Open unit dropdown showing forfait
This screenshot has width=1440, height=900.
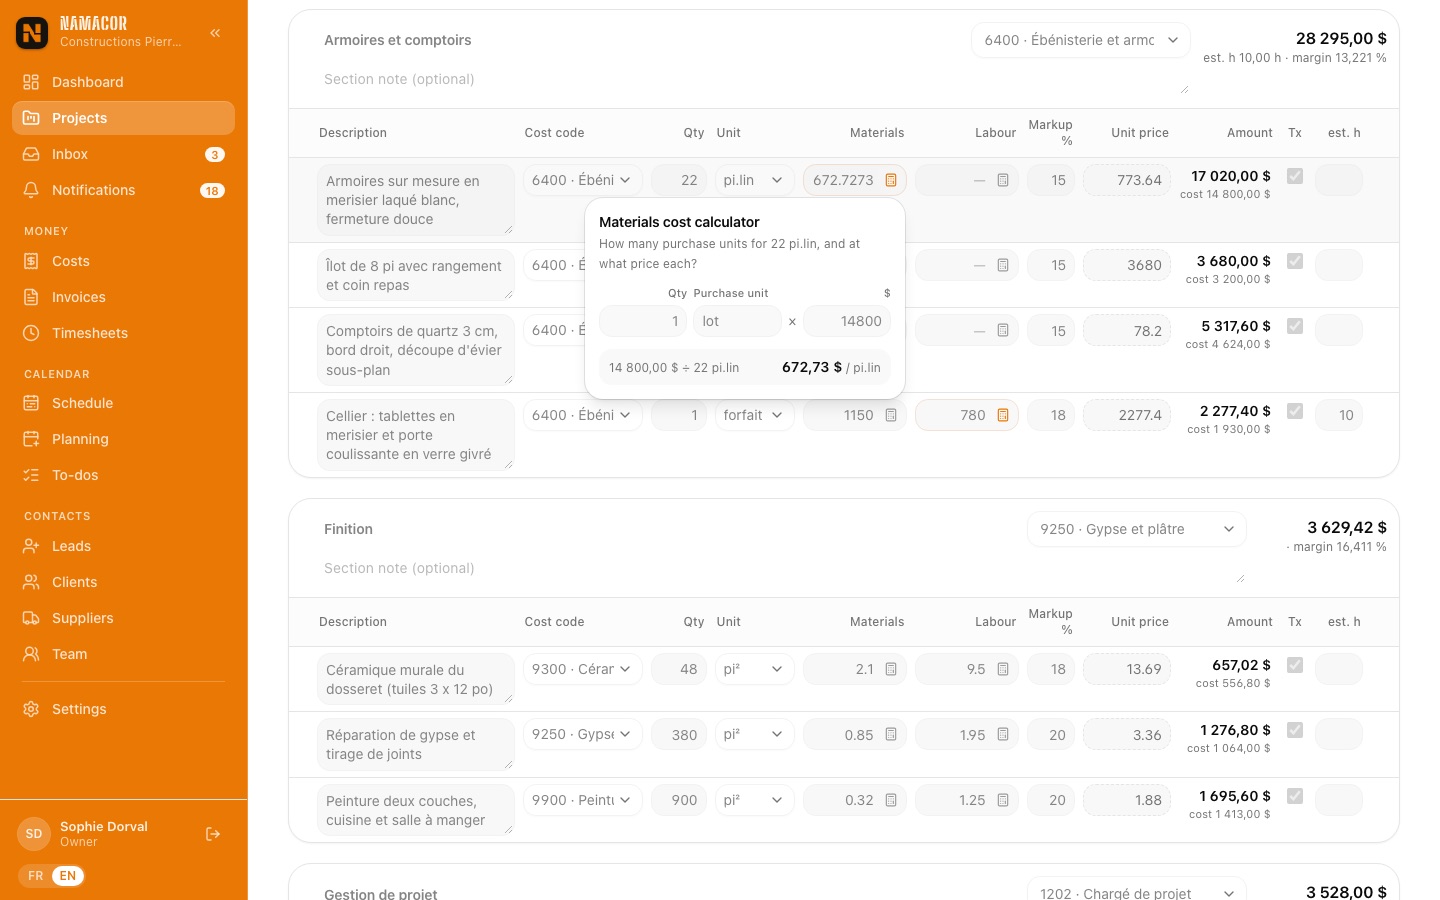click(x=755, y=415)
